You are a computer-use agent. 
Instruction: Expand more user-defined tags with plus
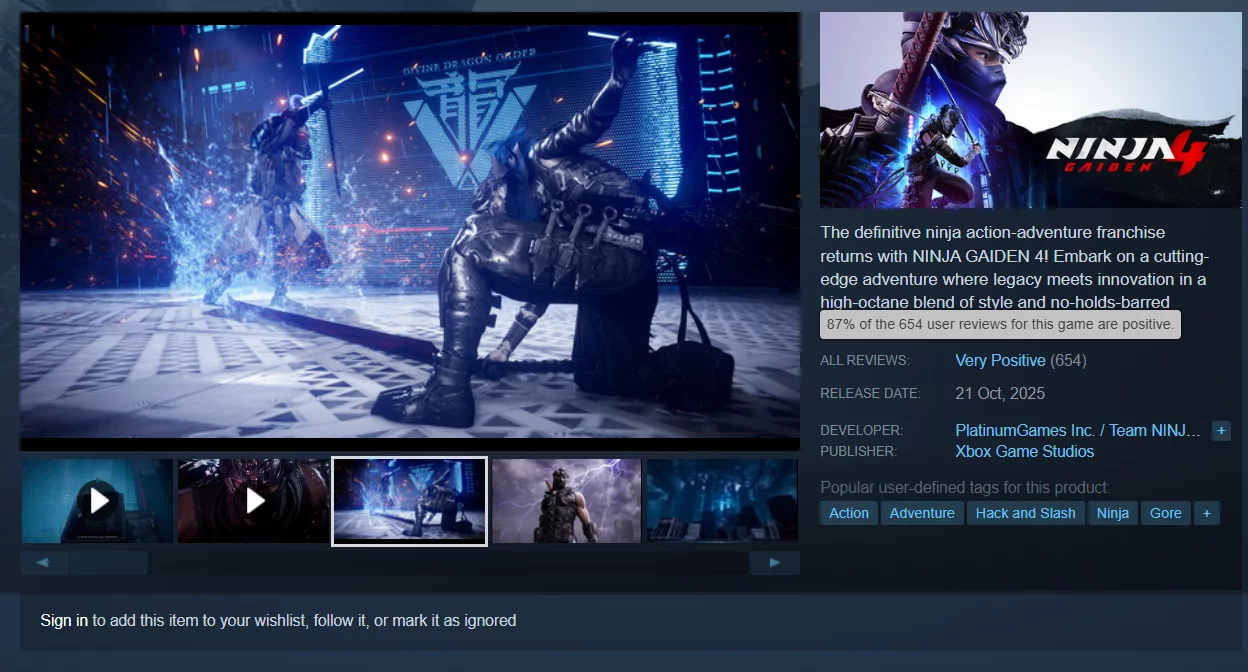(x=1207, y=513)
